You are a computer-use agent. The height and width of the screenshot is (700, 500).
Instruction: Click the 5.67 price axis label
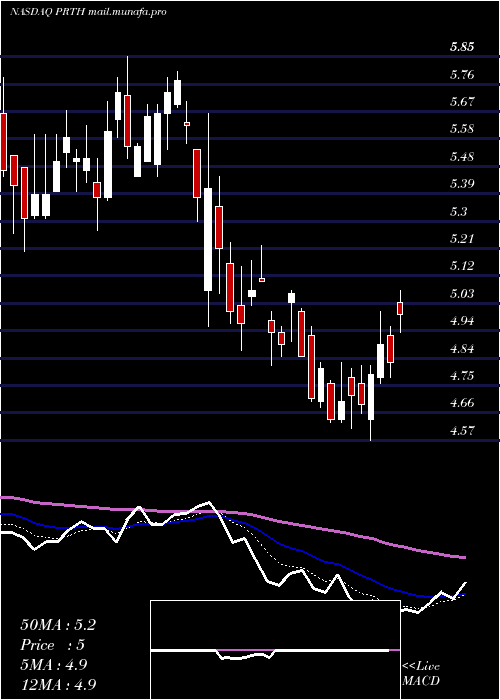[462, 102]
